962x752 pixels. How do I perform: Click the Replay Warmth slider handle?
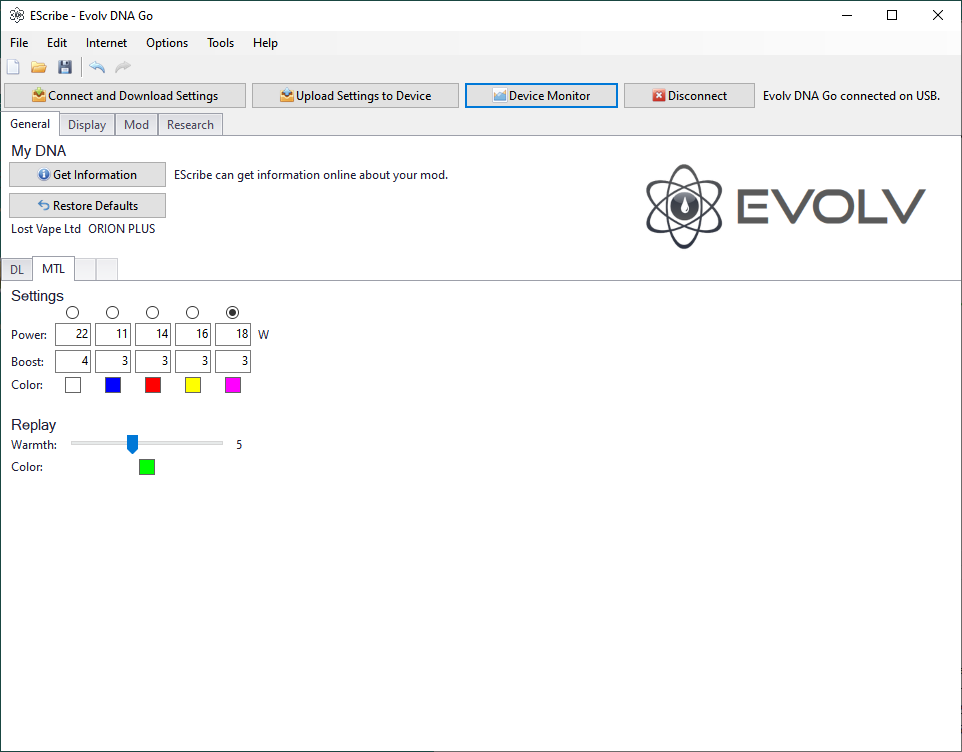pyautogui.click(x=132, y=444)
